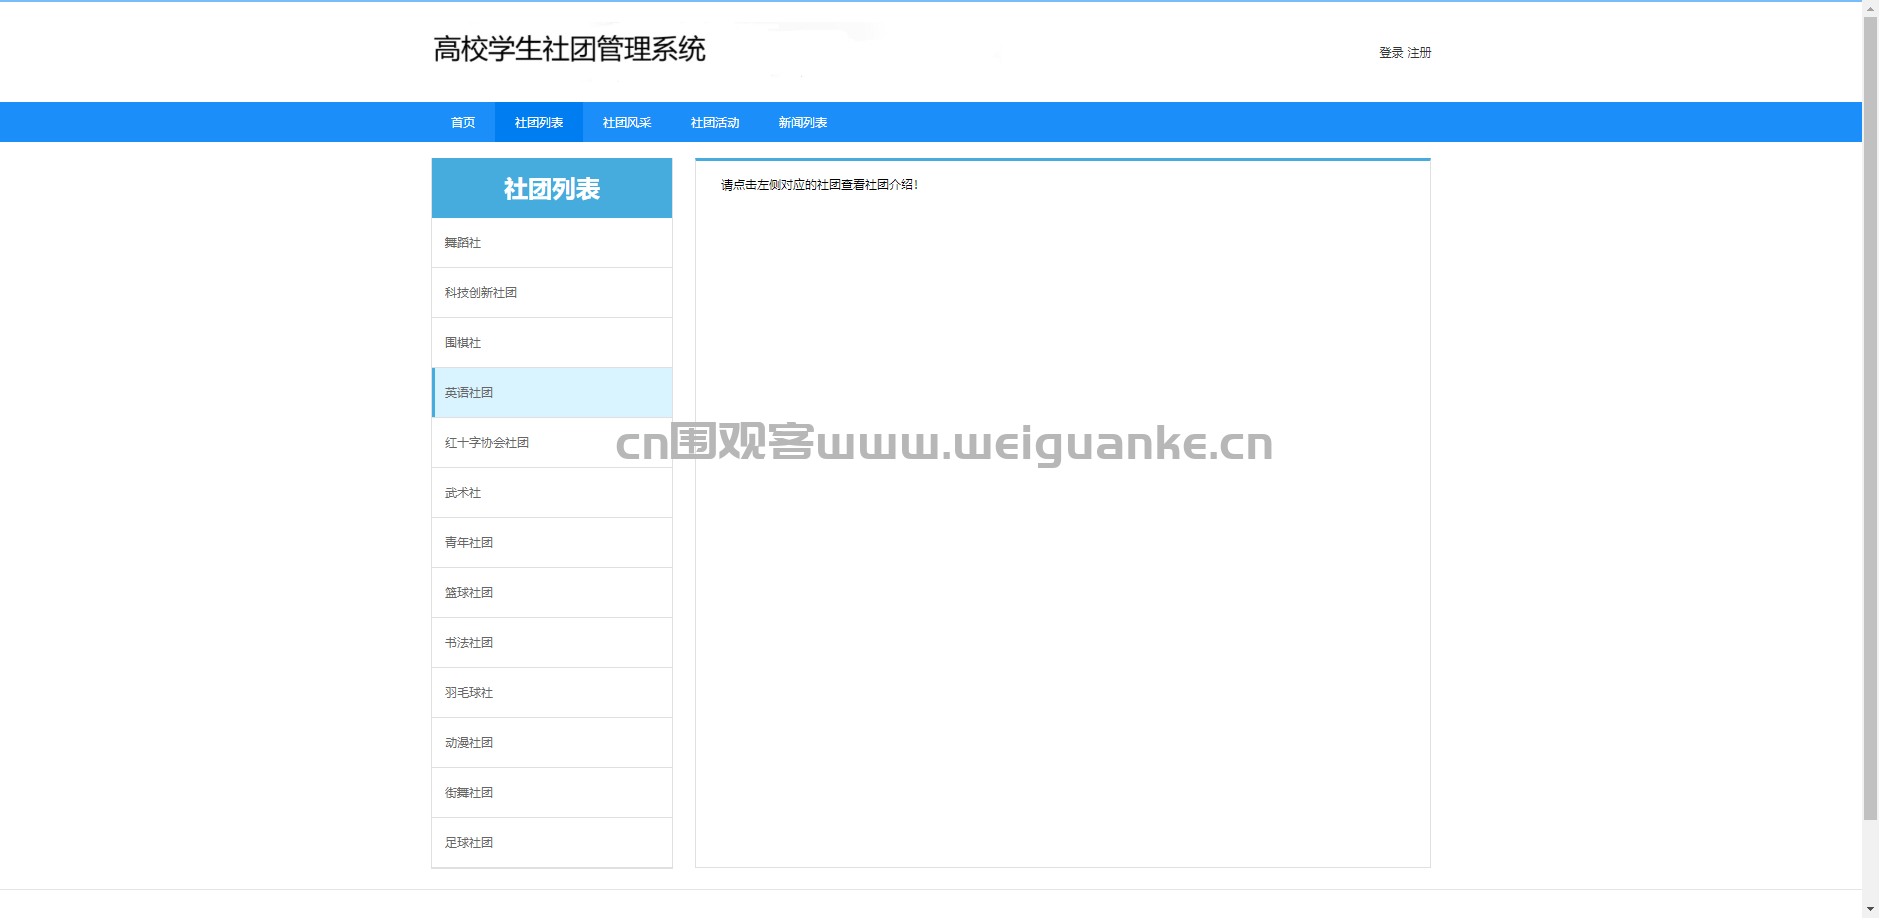Open 武术社 in the sidebar
The width and height of the screenshot is (1879, 918).
point(552,493)
